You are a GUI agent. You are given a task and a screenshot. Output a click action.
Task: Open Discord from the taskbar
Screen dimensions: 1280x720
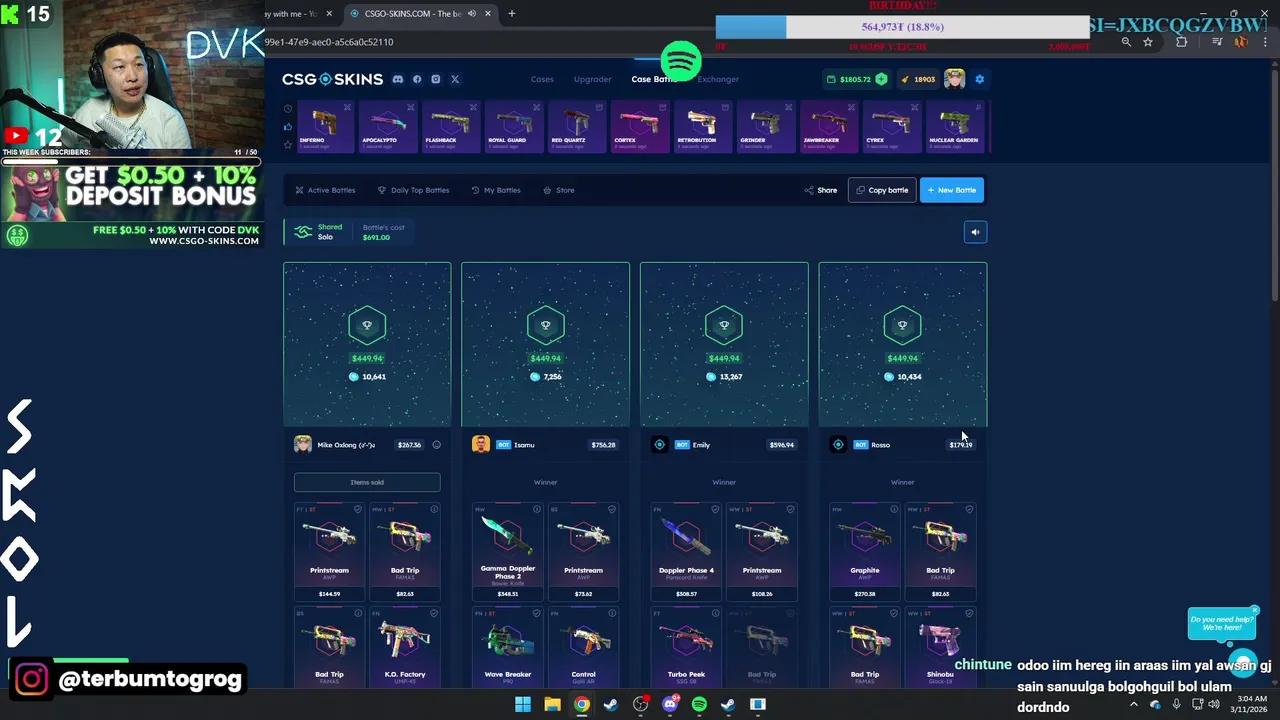pos(670,704)
